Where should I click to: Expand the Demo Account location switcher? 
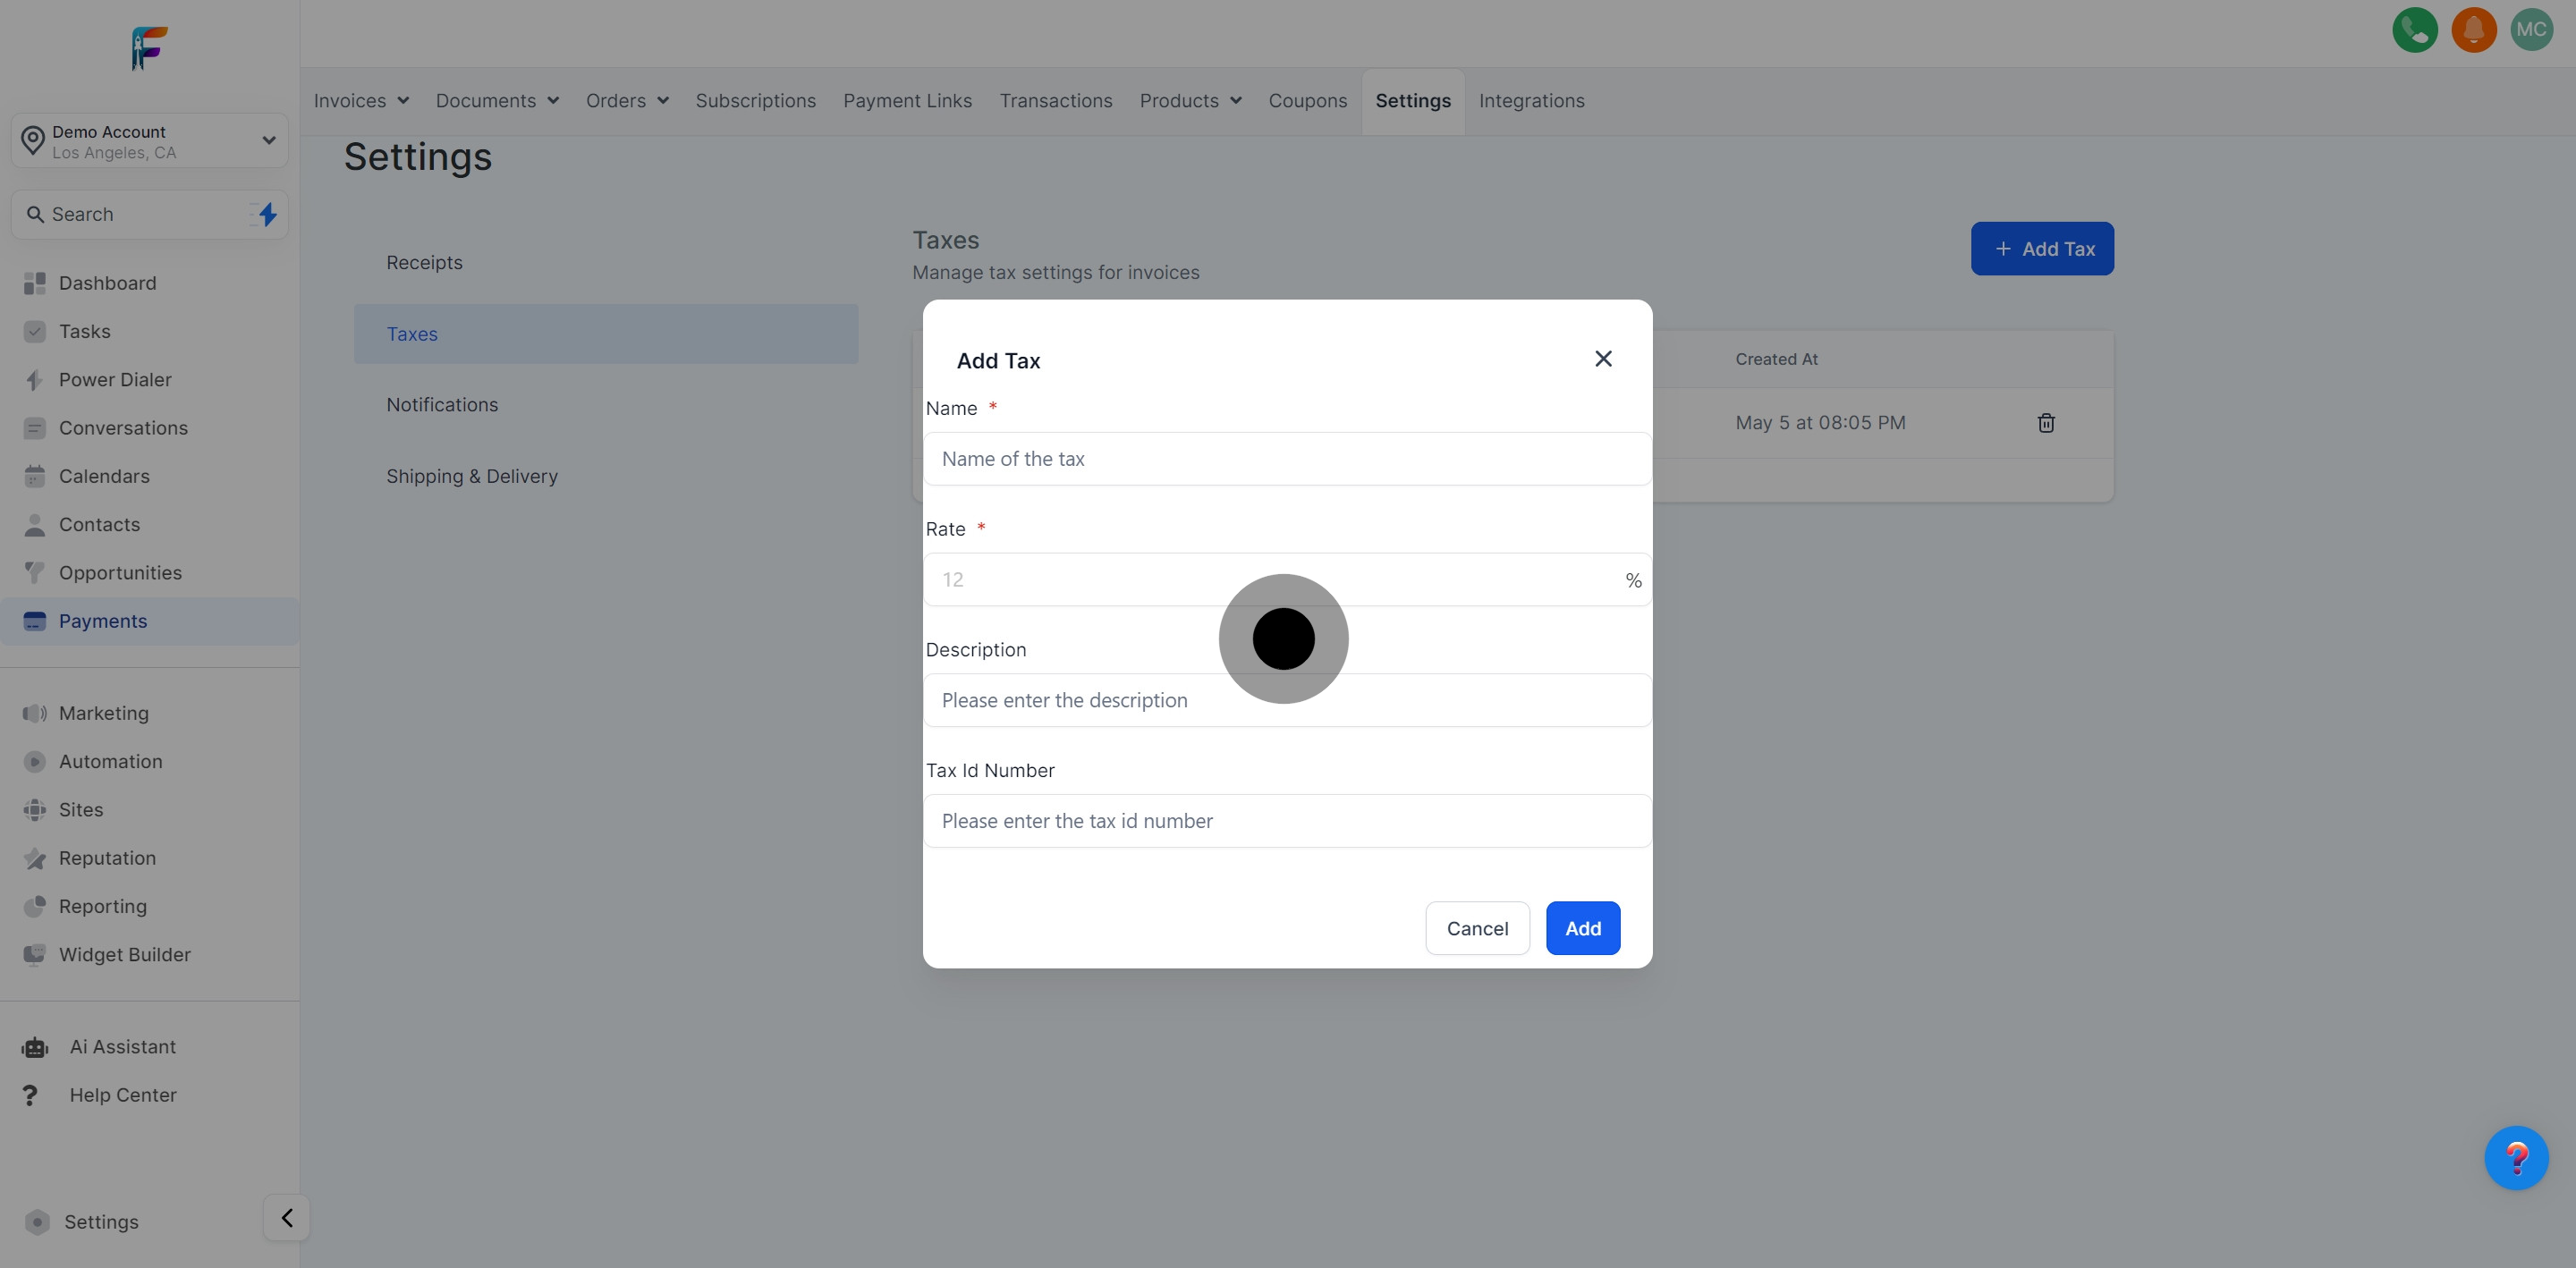(150, 141)
